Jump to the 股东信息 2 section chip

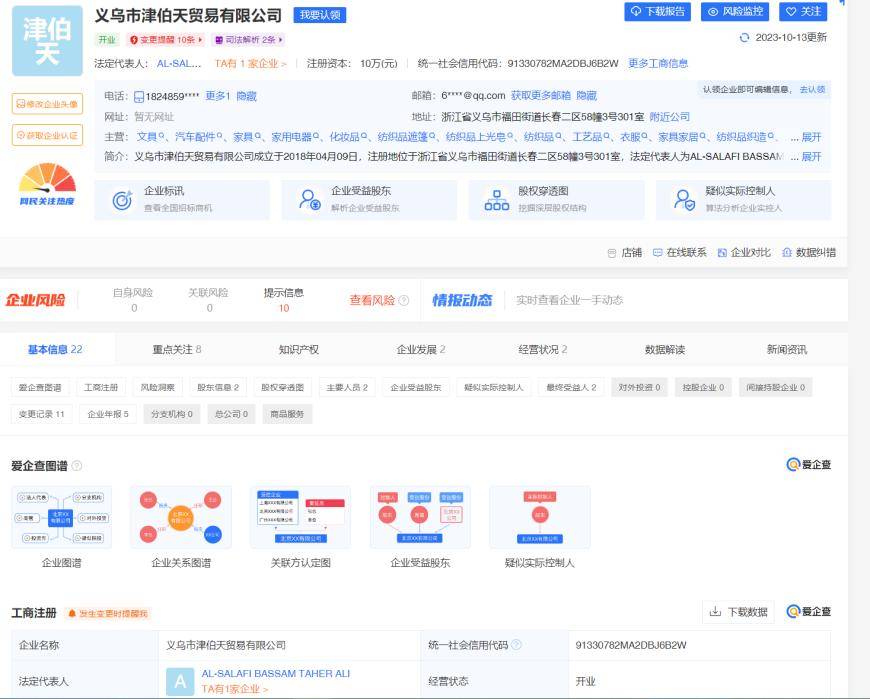(218, 387)
